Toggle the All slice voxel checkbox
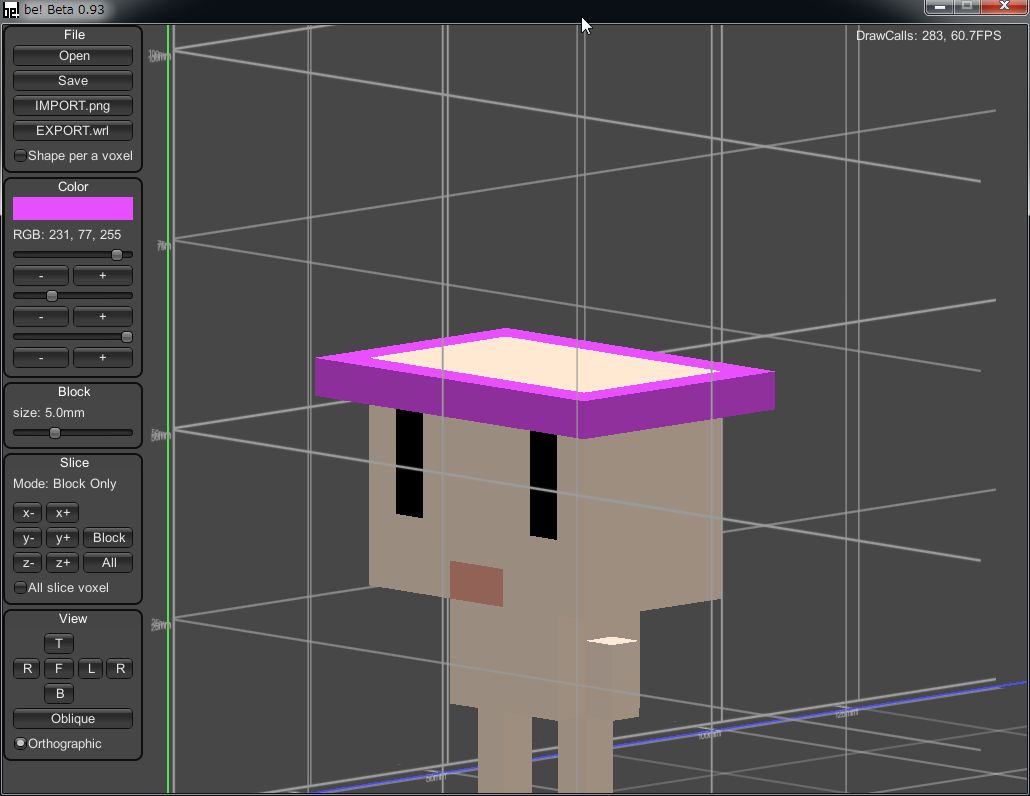The height and width of the screenshot is (796, 1030). (x=21, y=588)
